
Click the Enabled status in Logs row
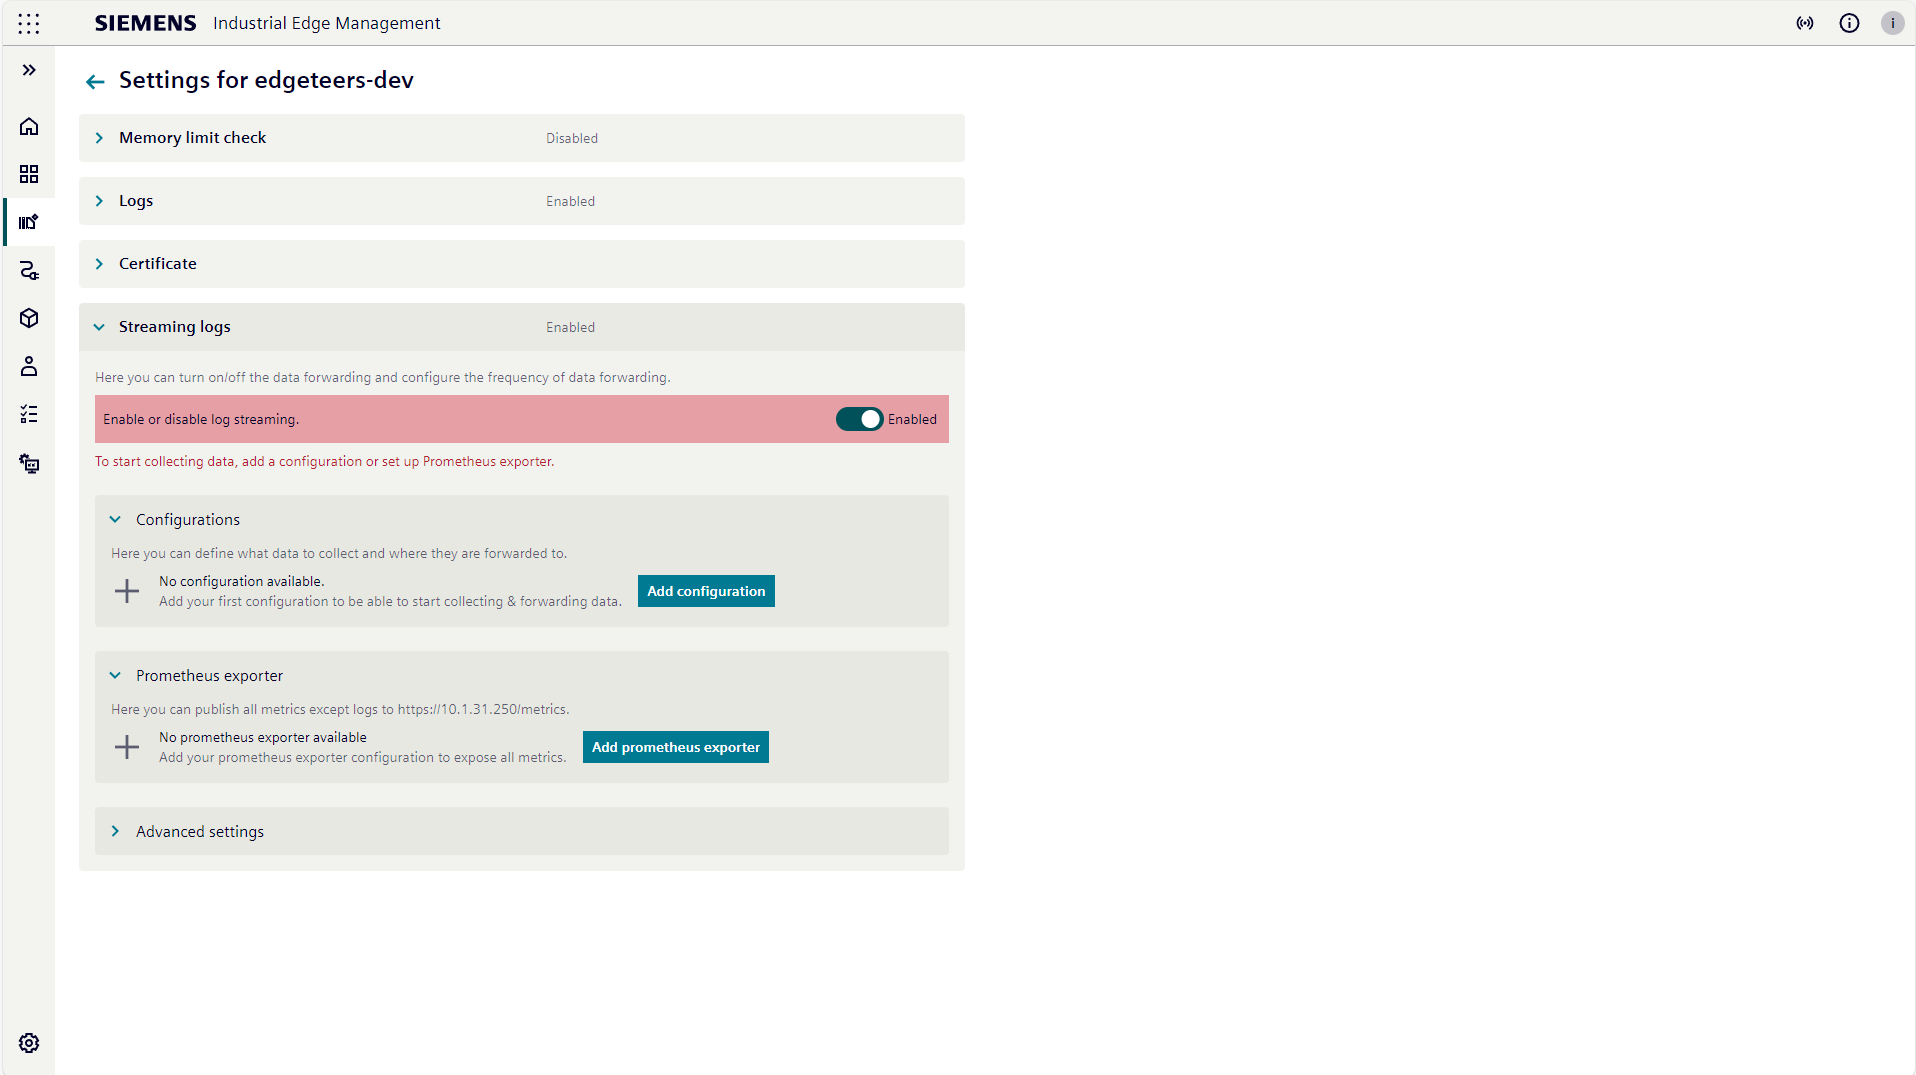coord(570,201)
